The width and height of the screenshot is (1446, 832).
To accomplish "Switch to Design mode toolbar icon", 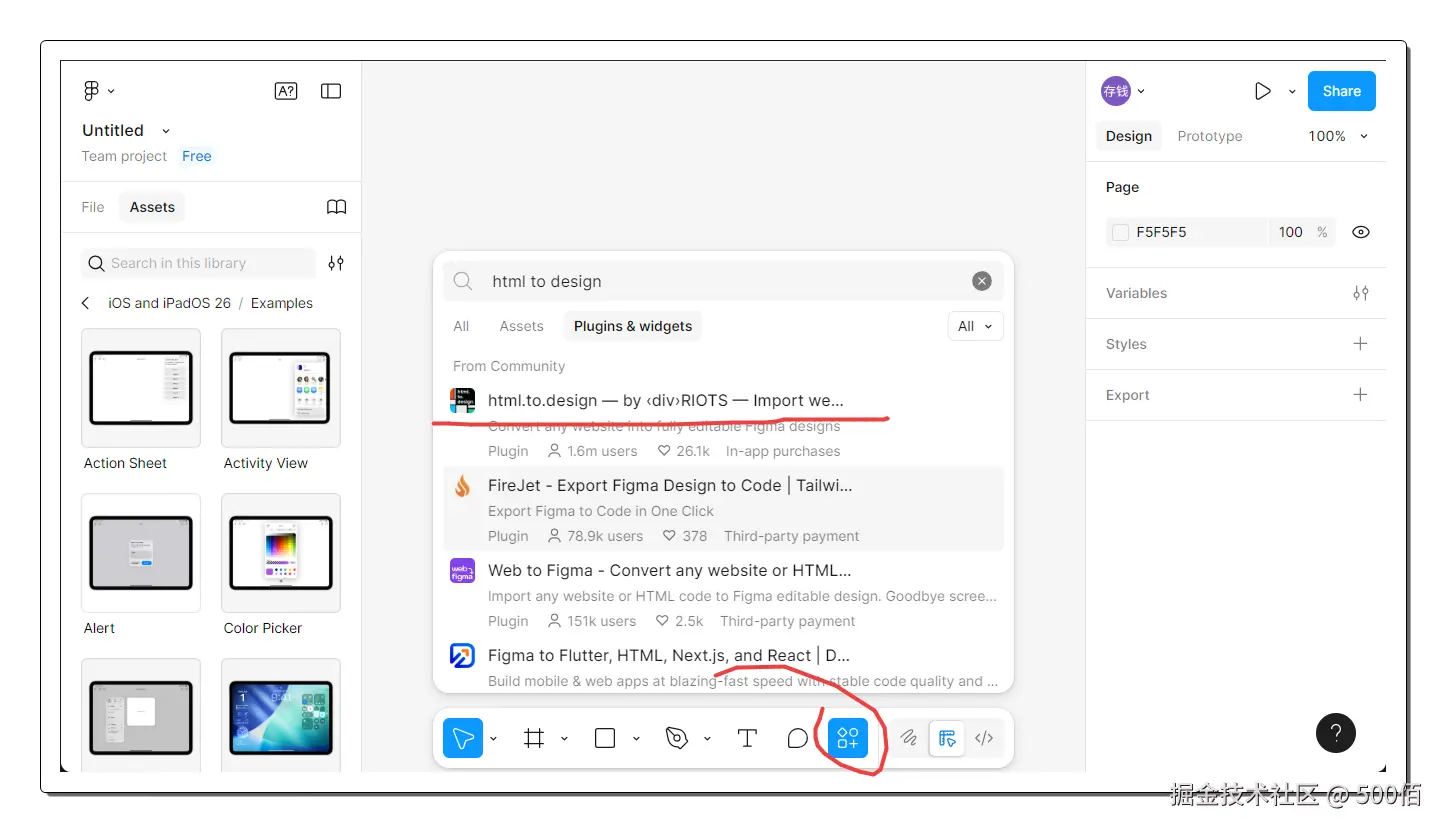I will [x=947, y=738].
